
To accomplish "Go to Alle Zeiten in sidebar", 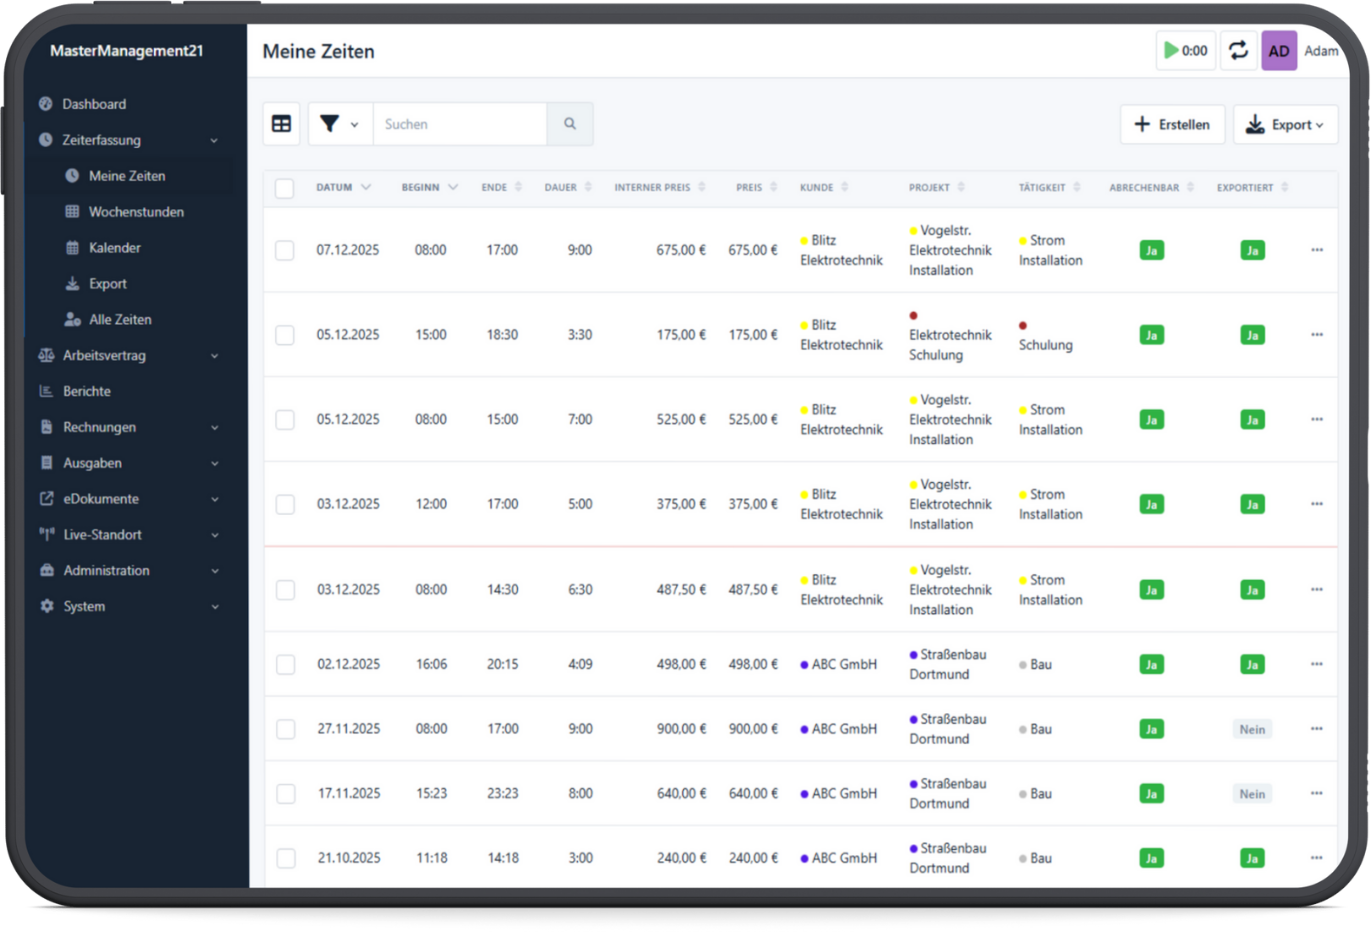I will click(x=120, y=320).
